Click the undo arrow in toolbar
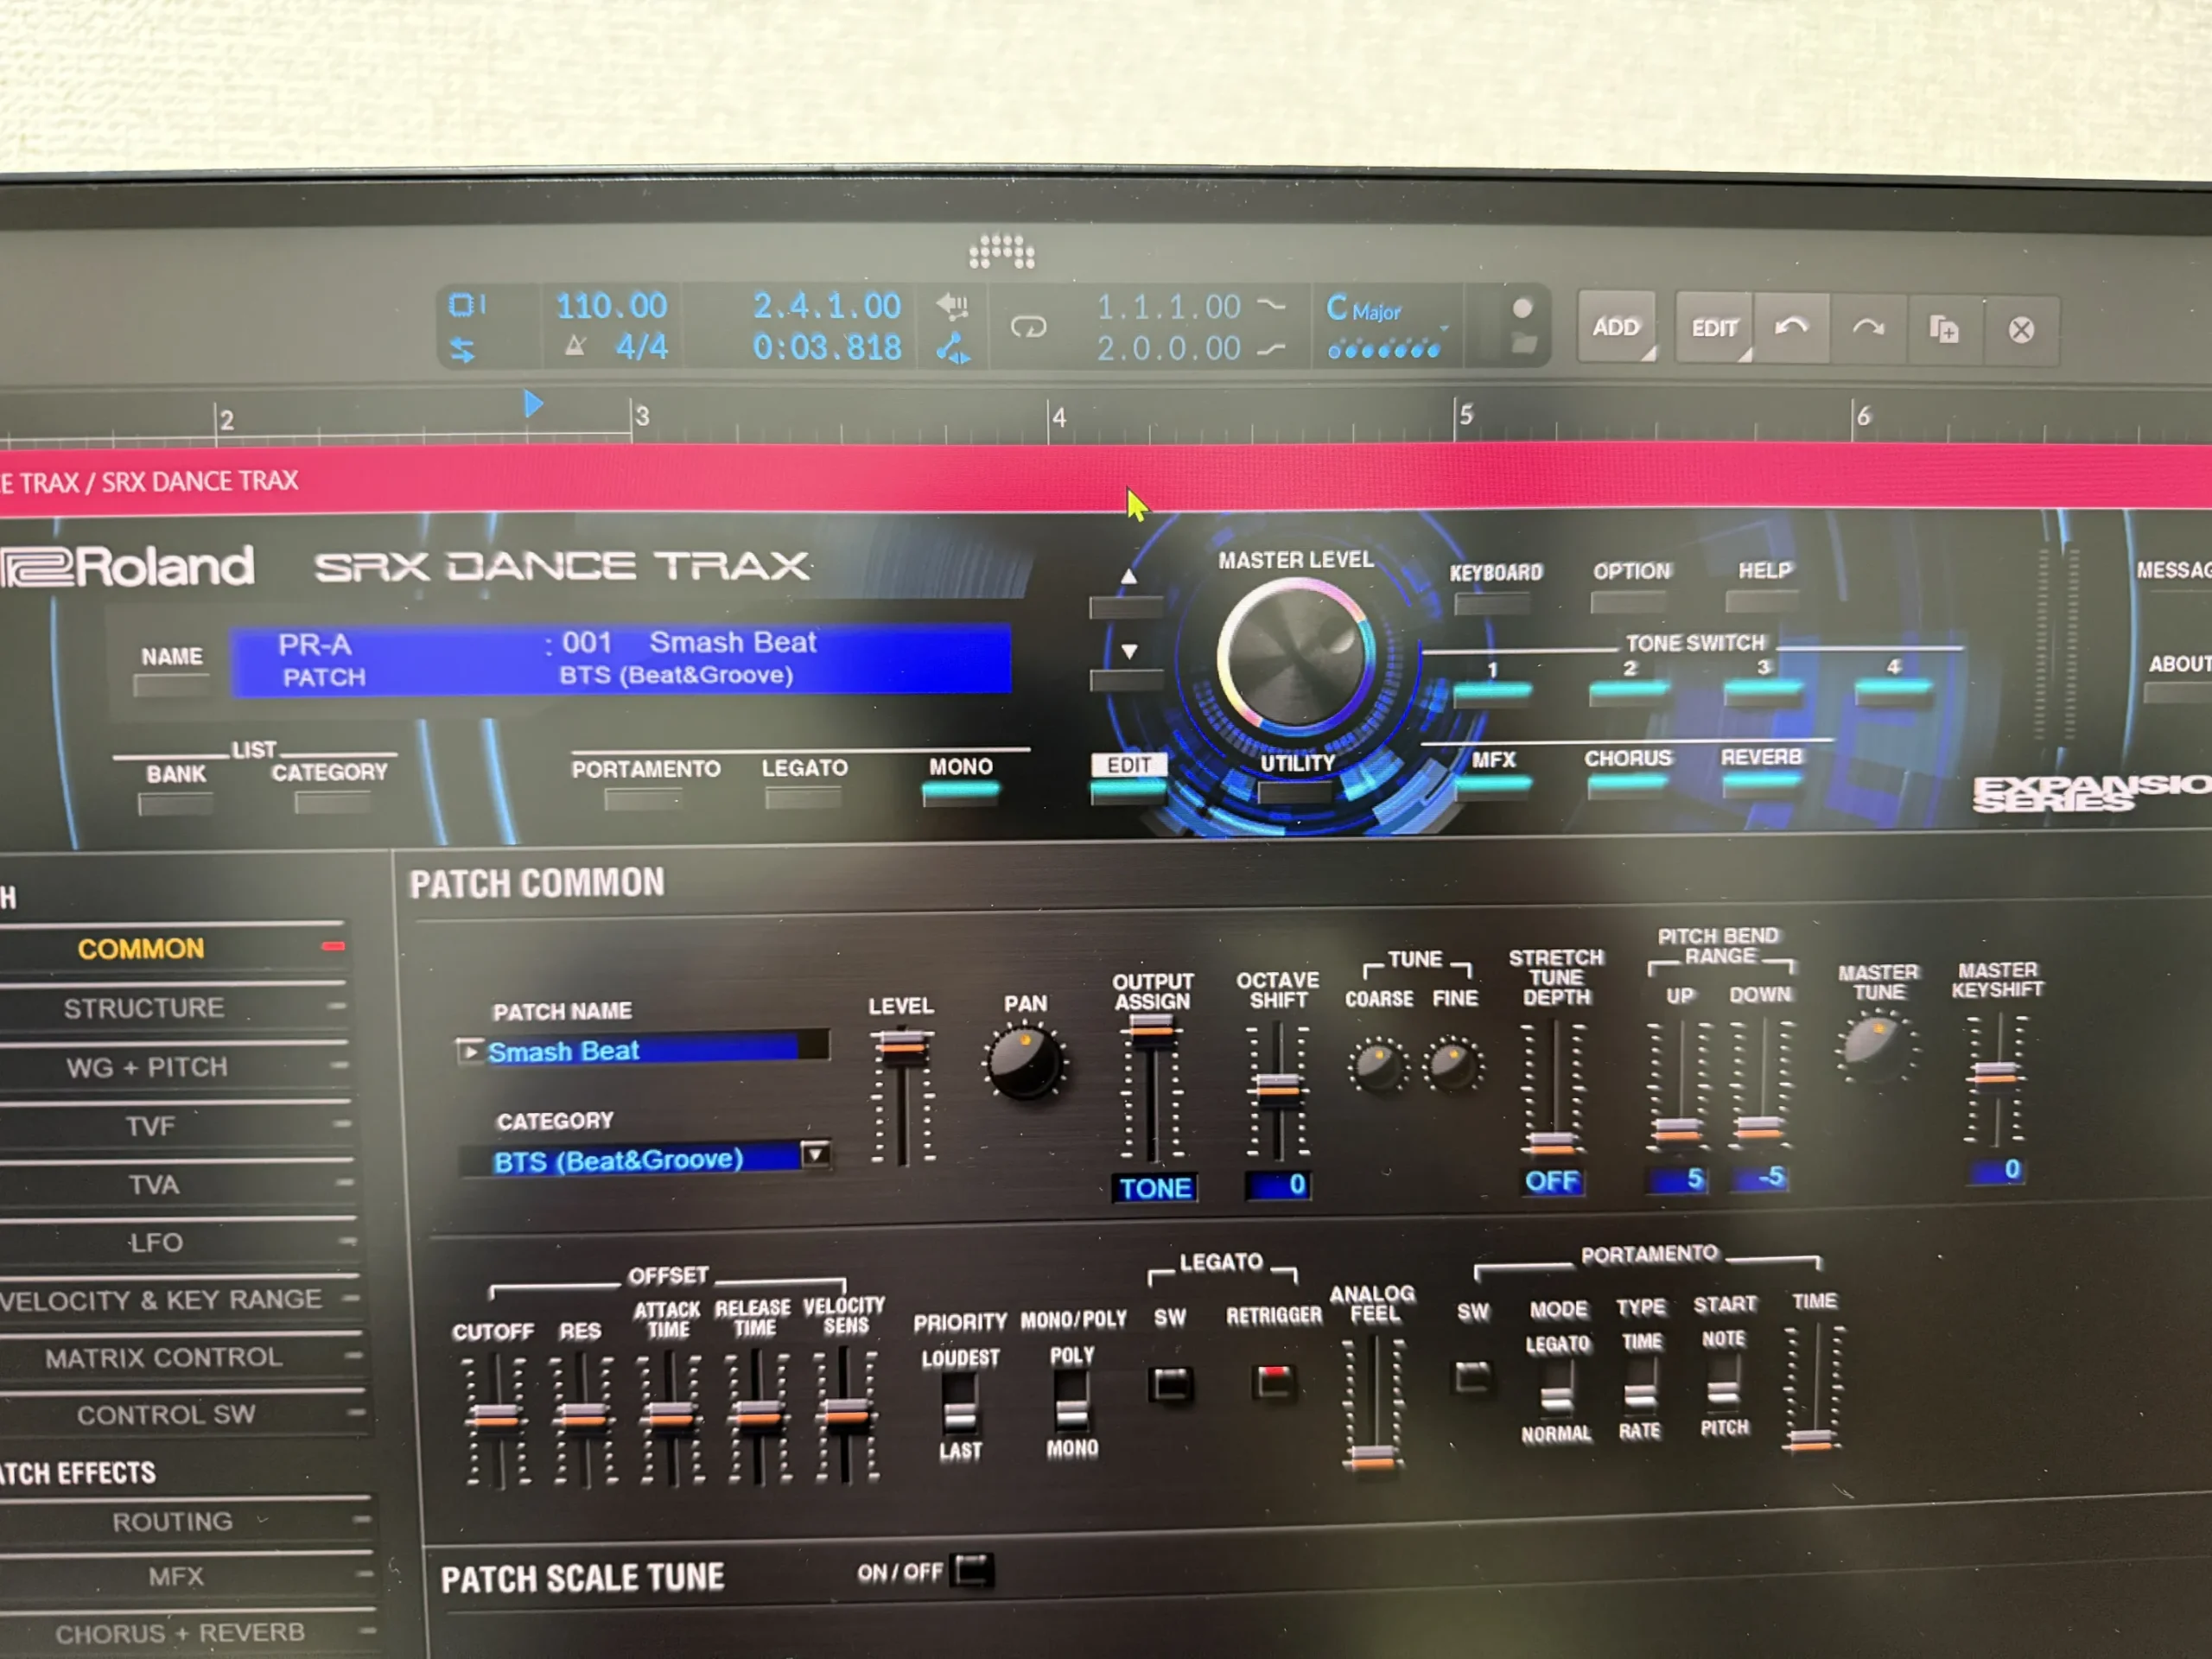2212x1659 pixels. click(1791, 327)
